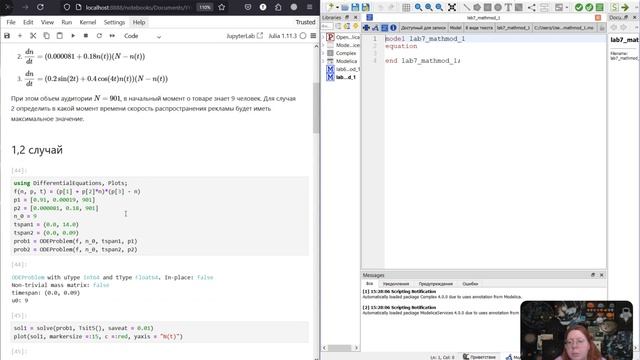Open the Jupyter Kernel menu
This screenshot has height=360, width=640.
click(88, 22)
